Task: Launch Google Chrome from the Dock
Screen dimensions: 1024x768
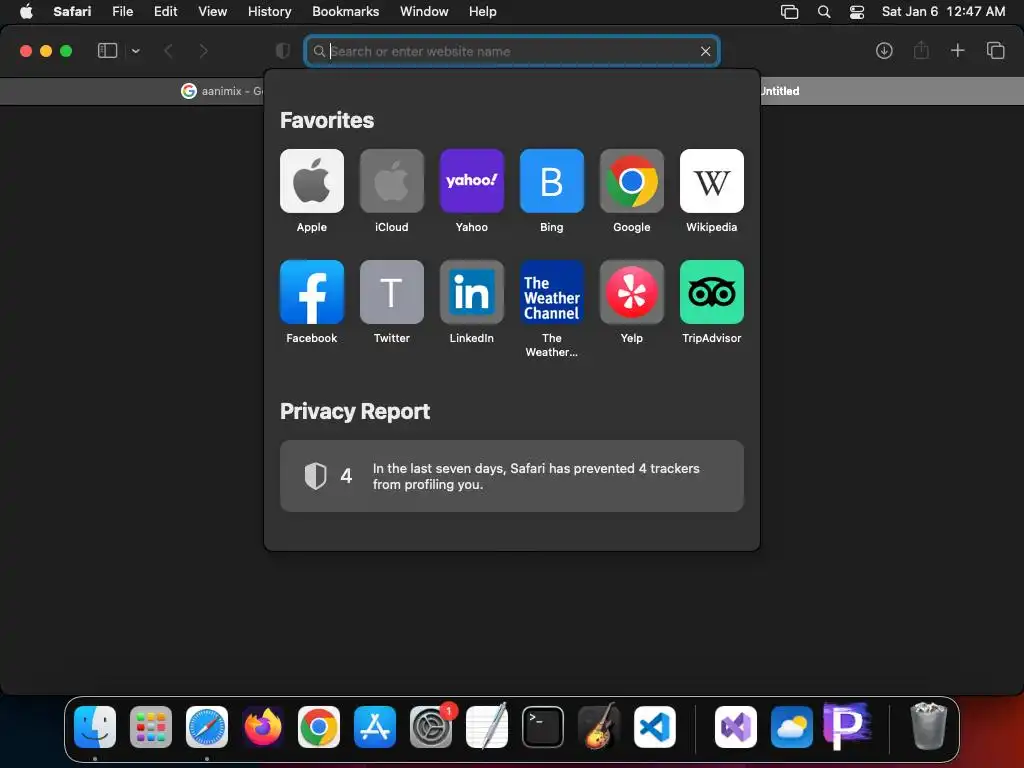Action: [319, 727]
